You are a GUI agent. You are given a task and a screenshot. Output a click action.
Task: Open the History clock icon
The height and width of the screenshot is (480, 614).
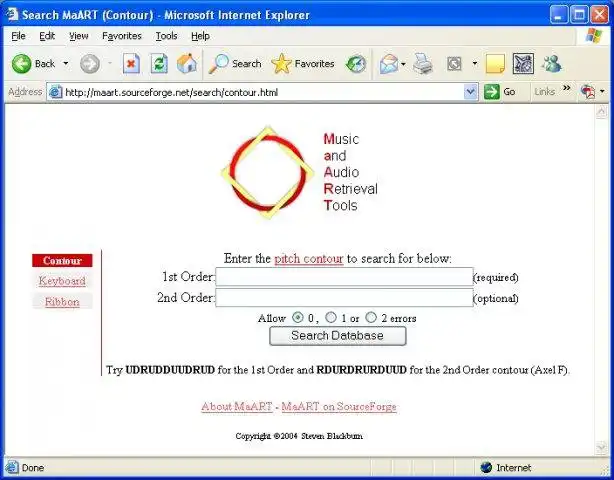tap(356, 64)
